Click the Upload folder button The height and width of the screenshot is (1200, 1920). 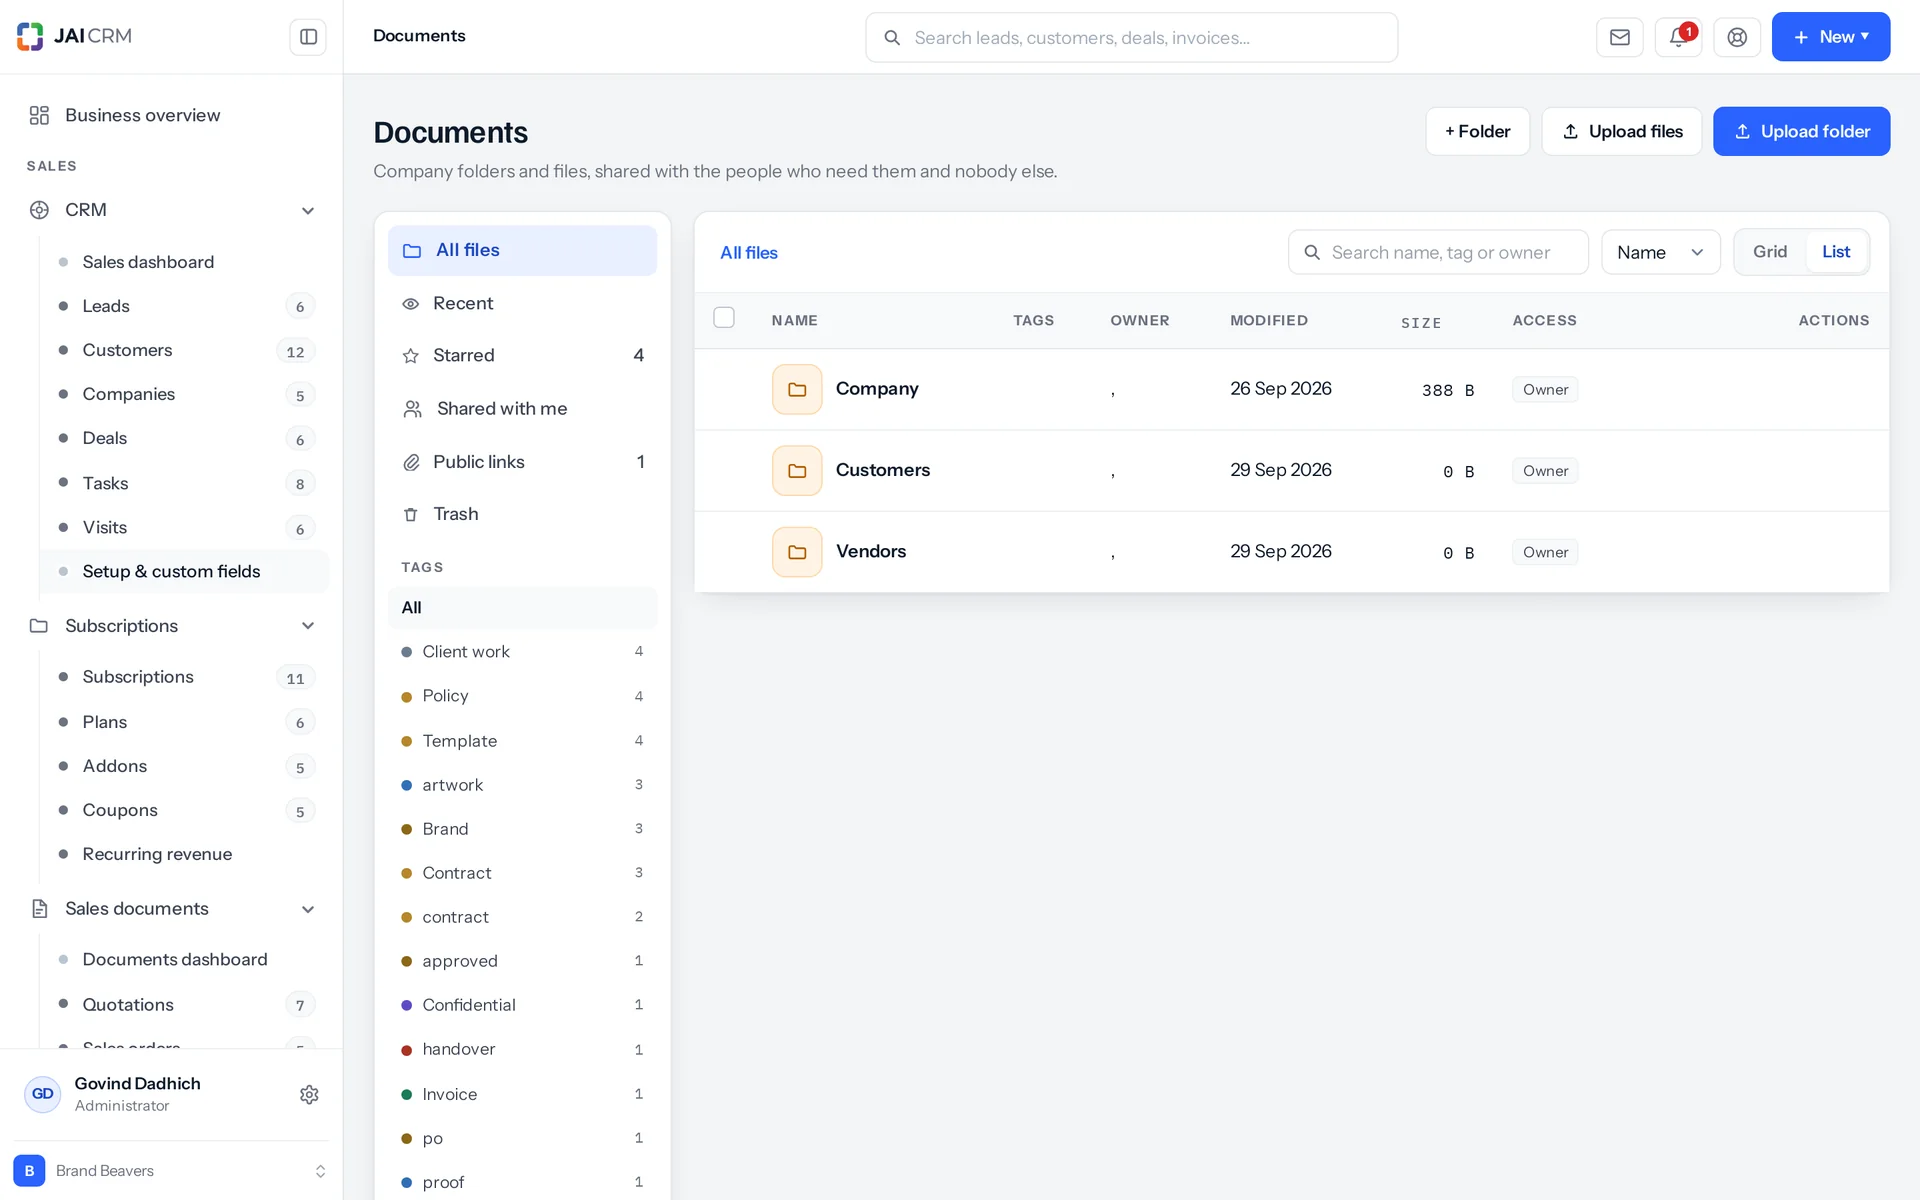[x=1801, y=131]
